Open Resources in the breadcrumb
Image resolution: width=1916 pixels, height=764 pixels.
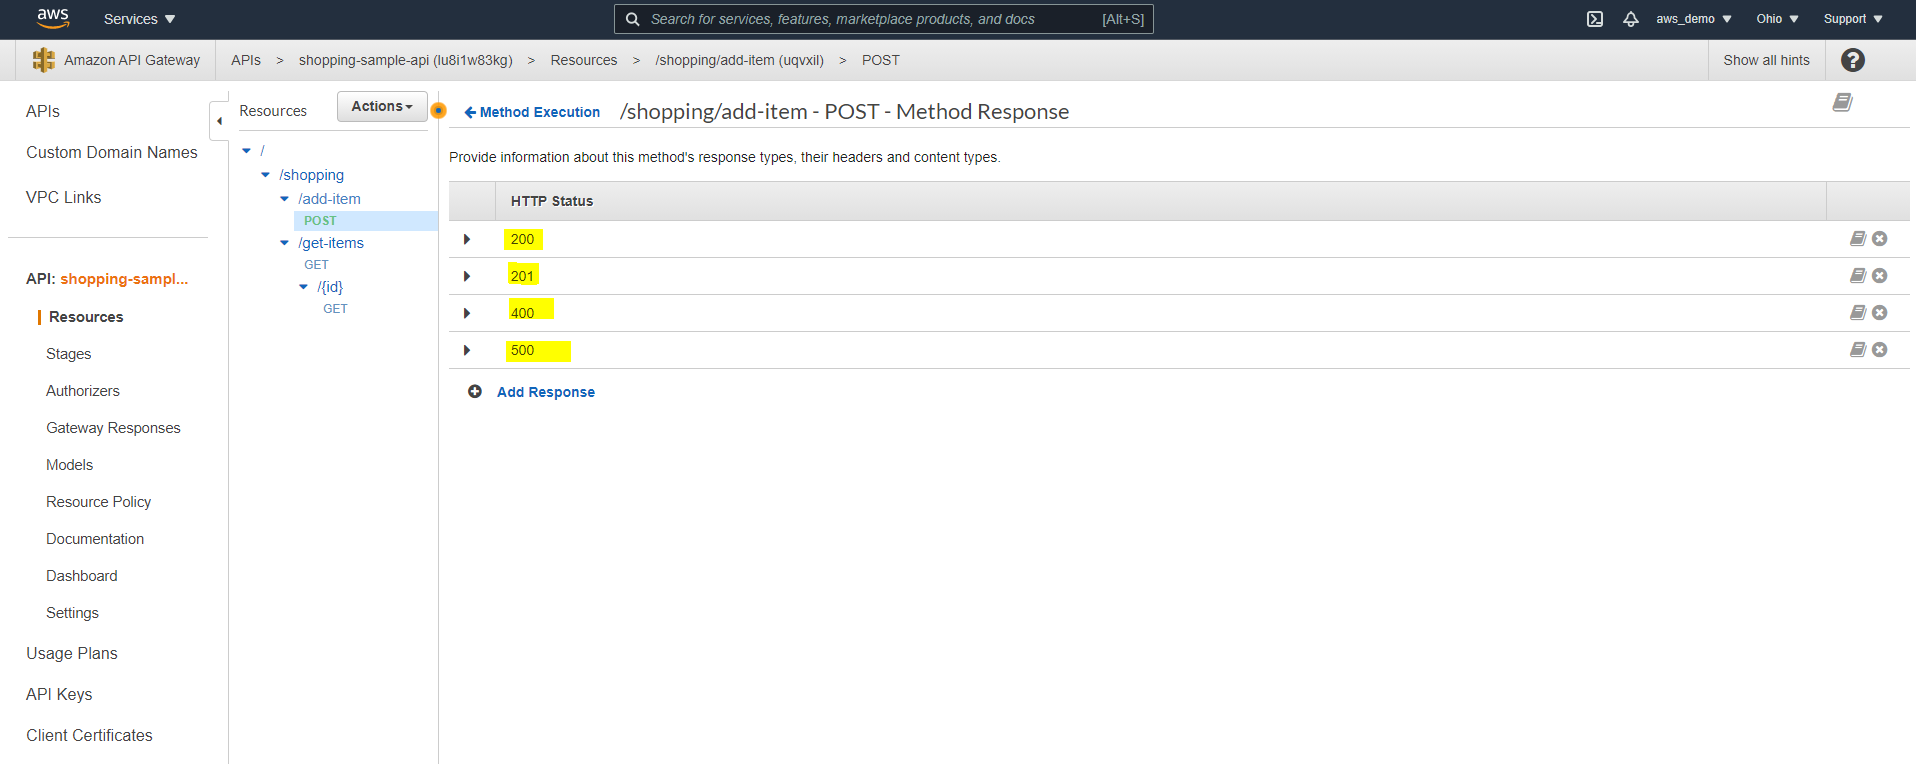[x=584, y=60]
